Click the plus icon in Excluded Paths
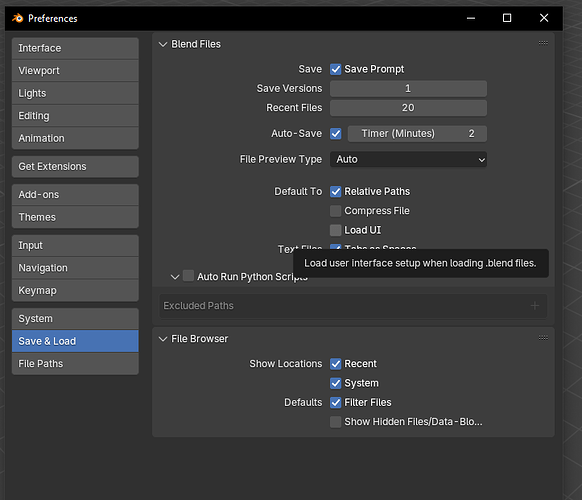The image size is (582, 500). (x=534, y=306)
